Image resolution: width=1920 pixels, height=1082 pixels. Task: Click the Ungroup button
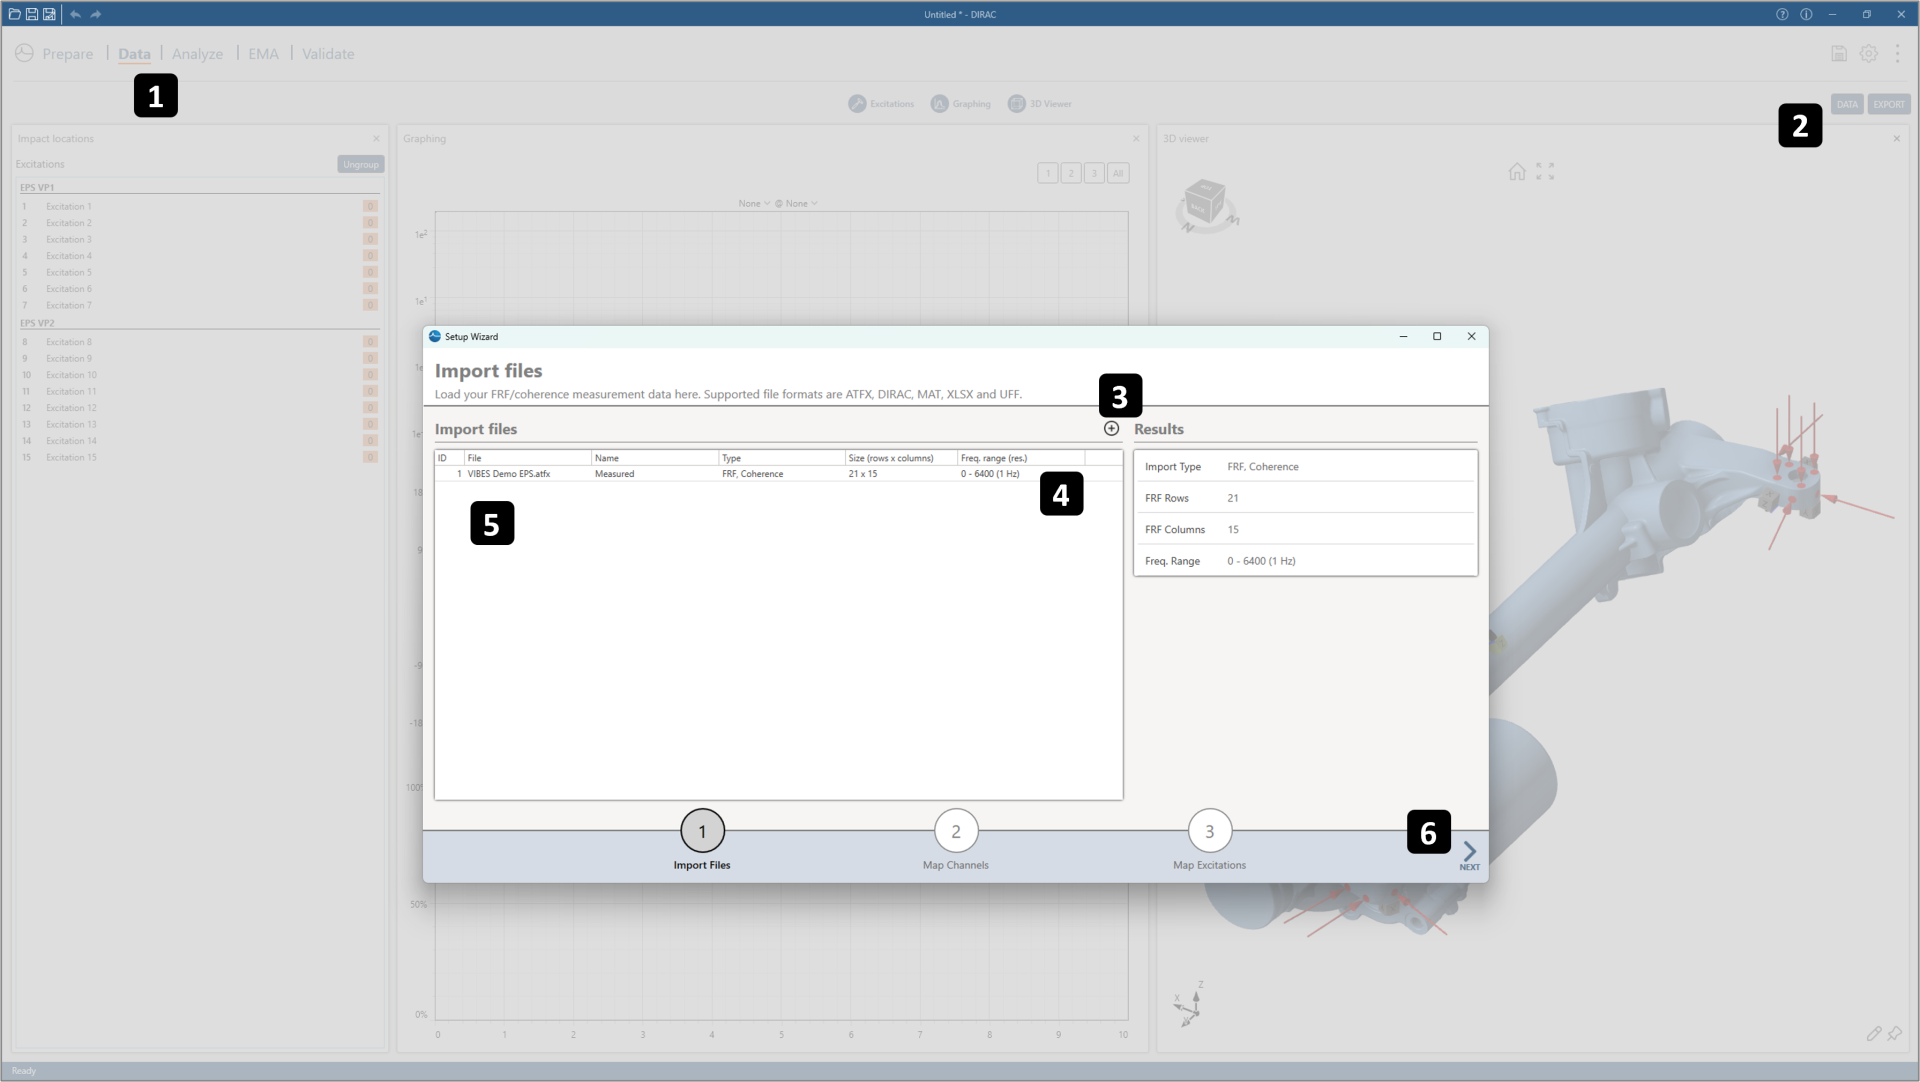click(x=360, y=164)
